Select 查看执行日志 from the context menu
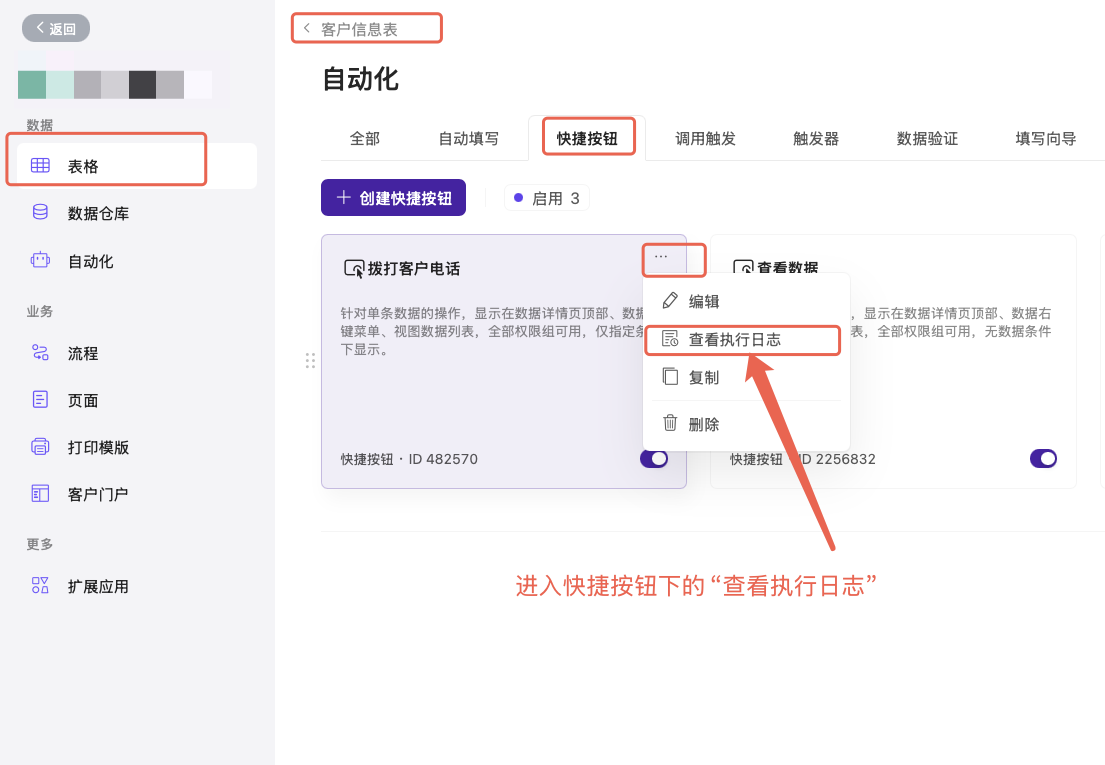The height and width of the screenshot is (765, 1105). click(734, 340)
